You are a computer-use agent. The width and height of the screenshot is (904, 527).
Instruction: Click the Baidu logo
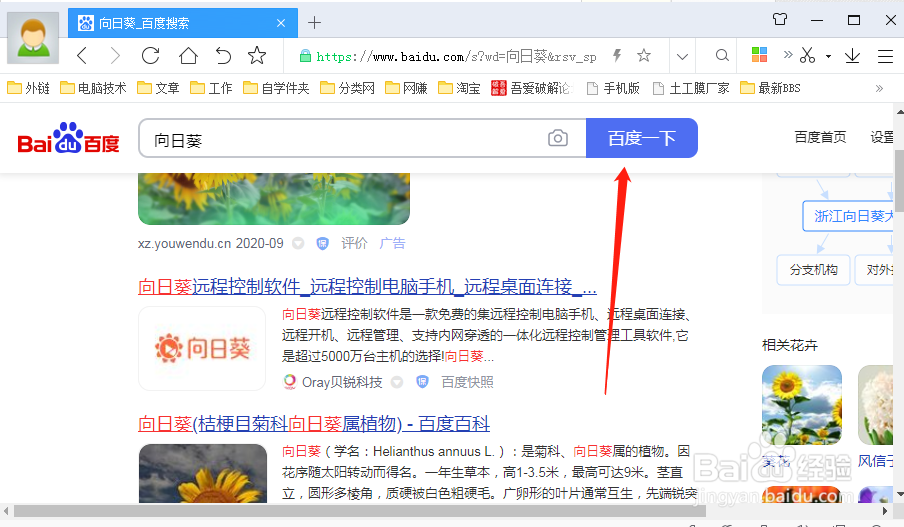pyautogui.click(x=69, y=138)
